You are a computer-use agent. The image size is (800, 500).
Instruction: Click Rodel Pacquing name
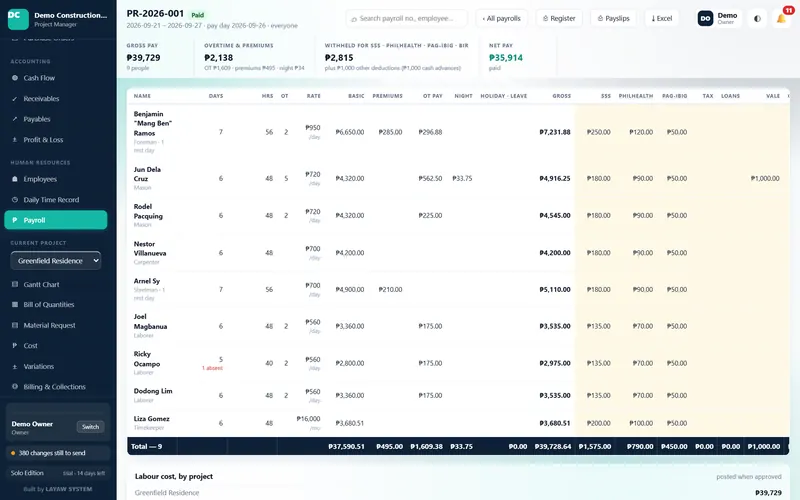[x=148, y=211]
